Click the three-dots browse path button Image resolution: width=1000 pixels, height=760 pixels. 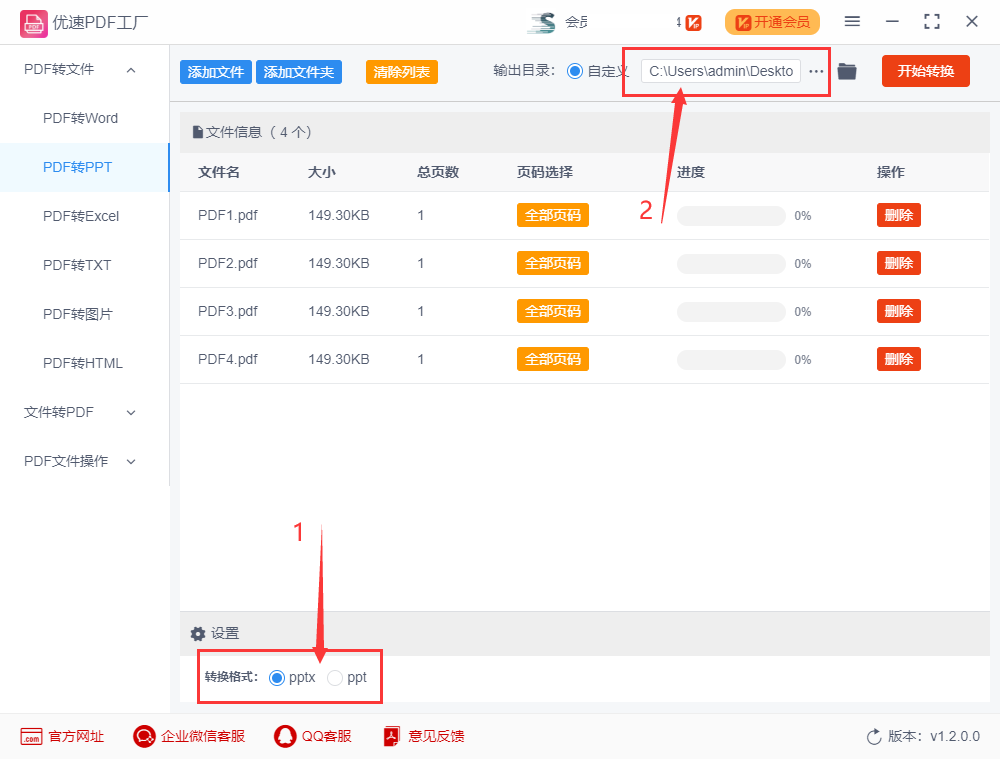pyautogui.click(x=816, y=71)
